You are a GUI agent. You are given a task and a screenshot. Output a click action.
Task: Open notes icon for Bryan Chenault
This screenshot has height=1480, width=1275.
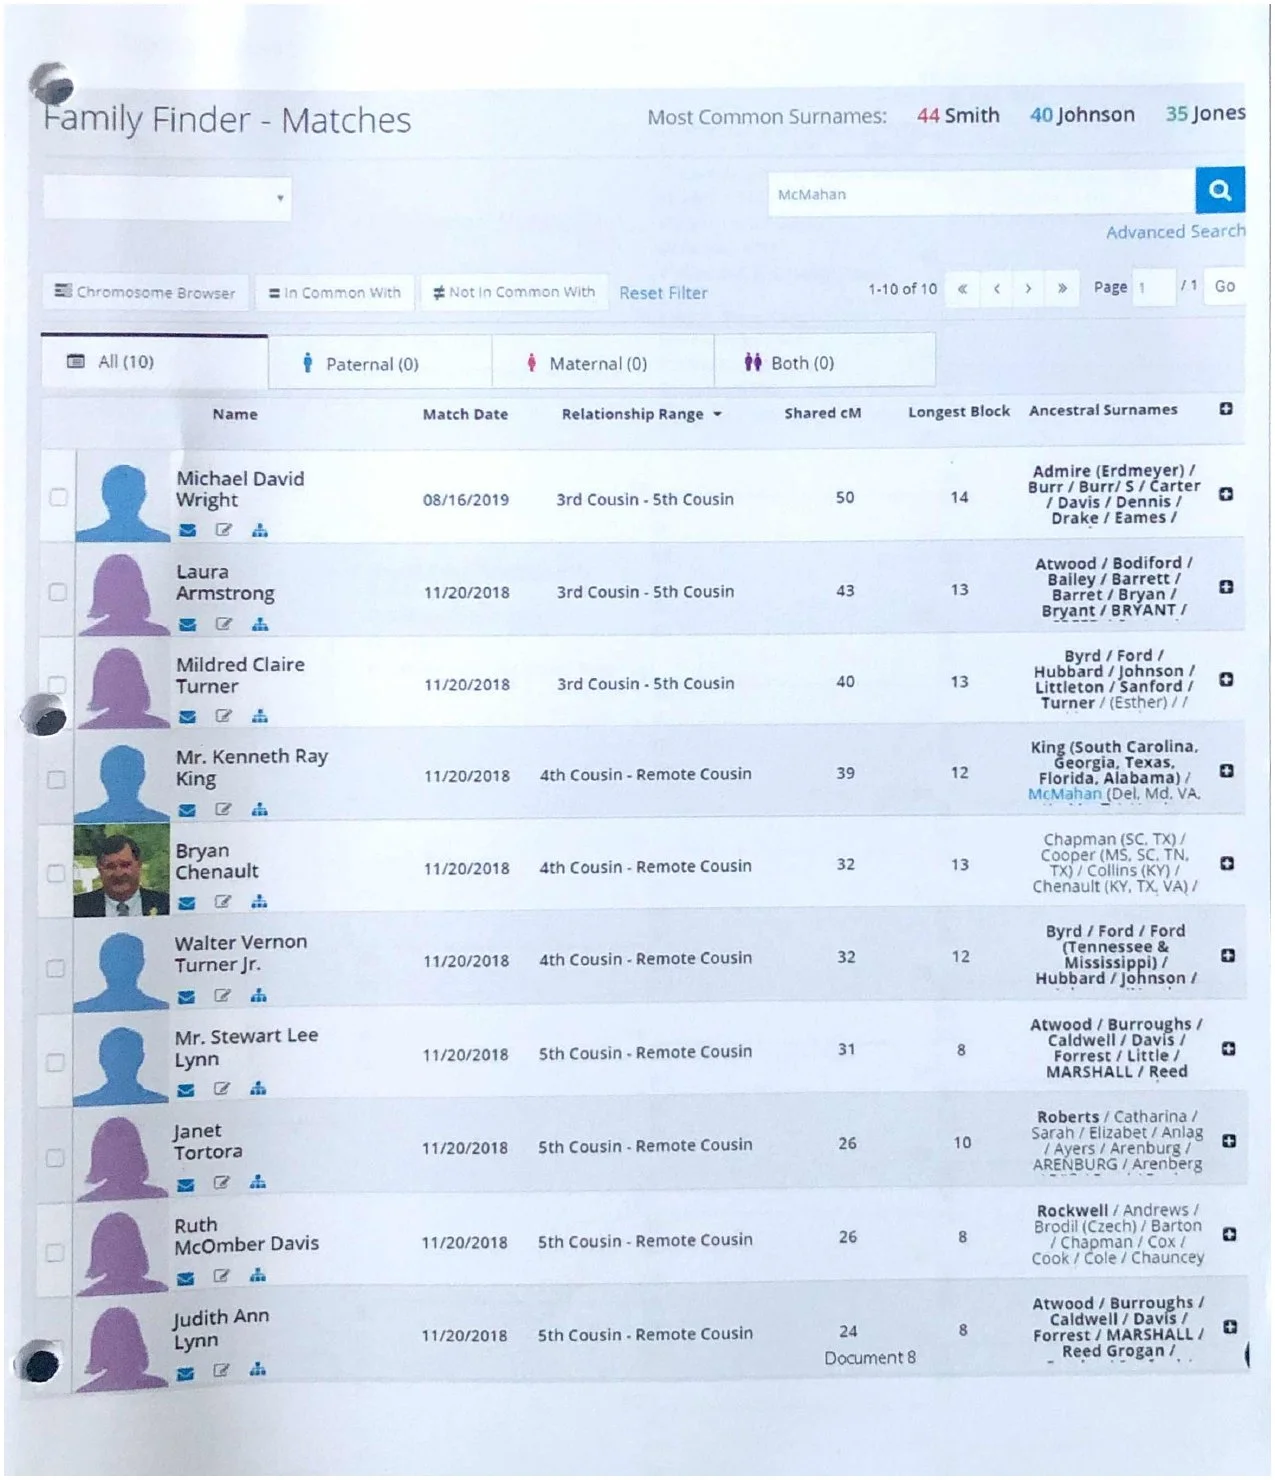pos(224,902)
